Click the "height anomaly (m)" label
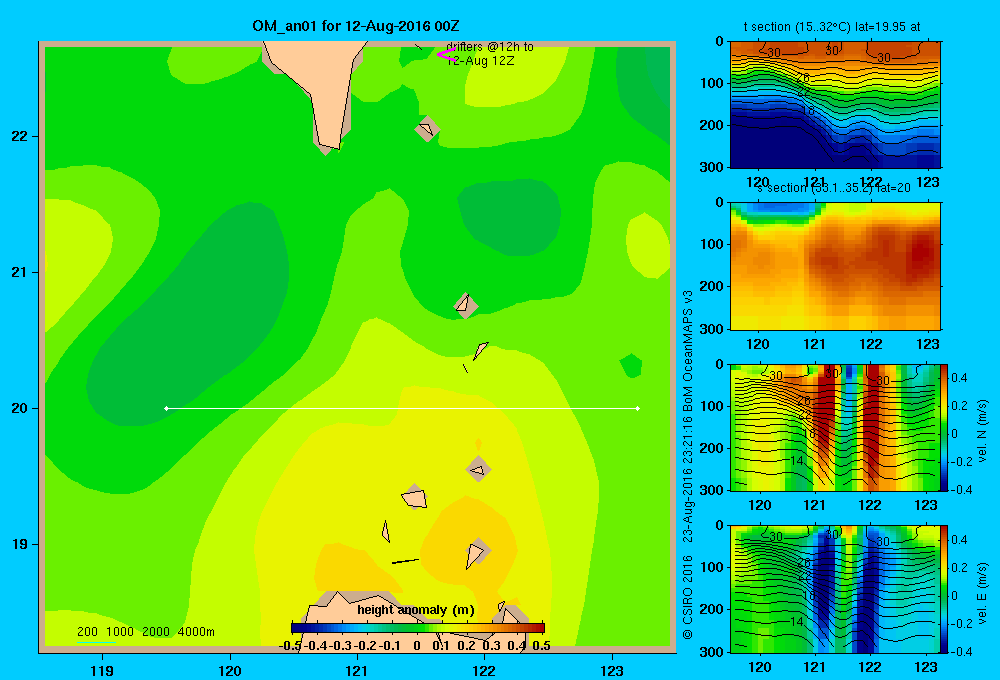 click(x=416, y=610)
